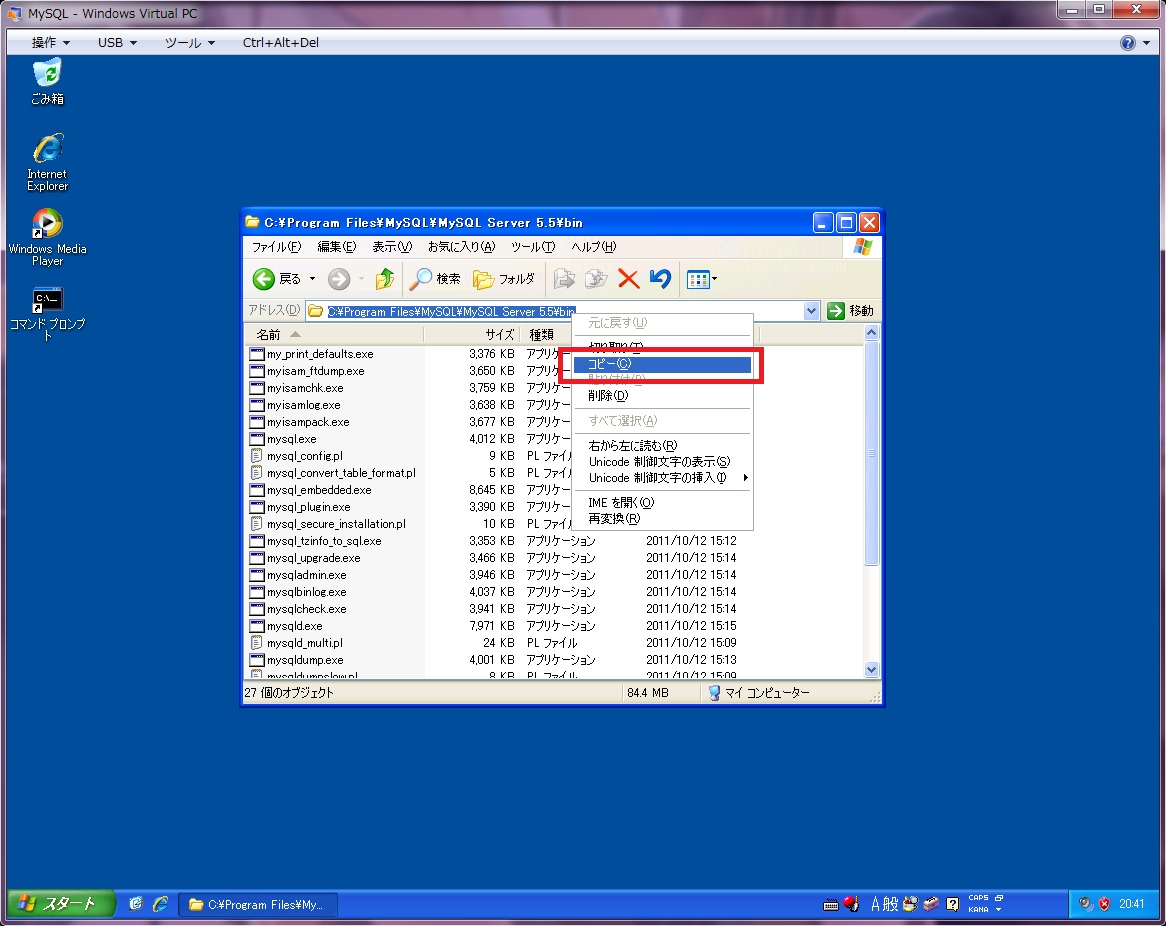The width and height of the screenshot is (1166, 926).
Task: Sort files by 名前 column header
Action: pyautogui.click(x=334, y=335)
